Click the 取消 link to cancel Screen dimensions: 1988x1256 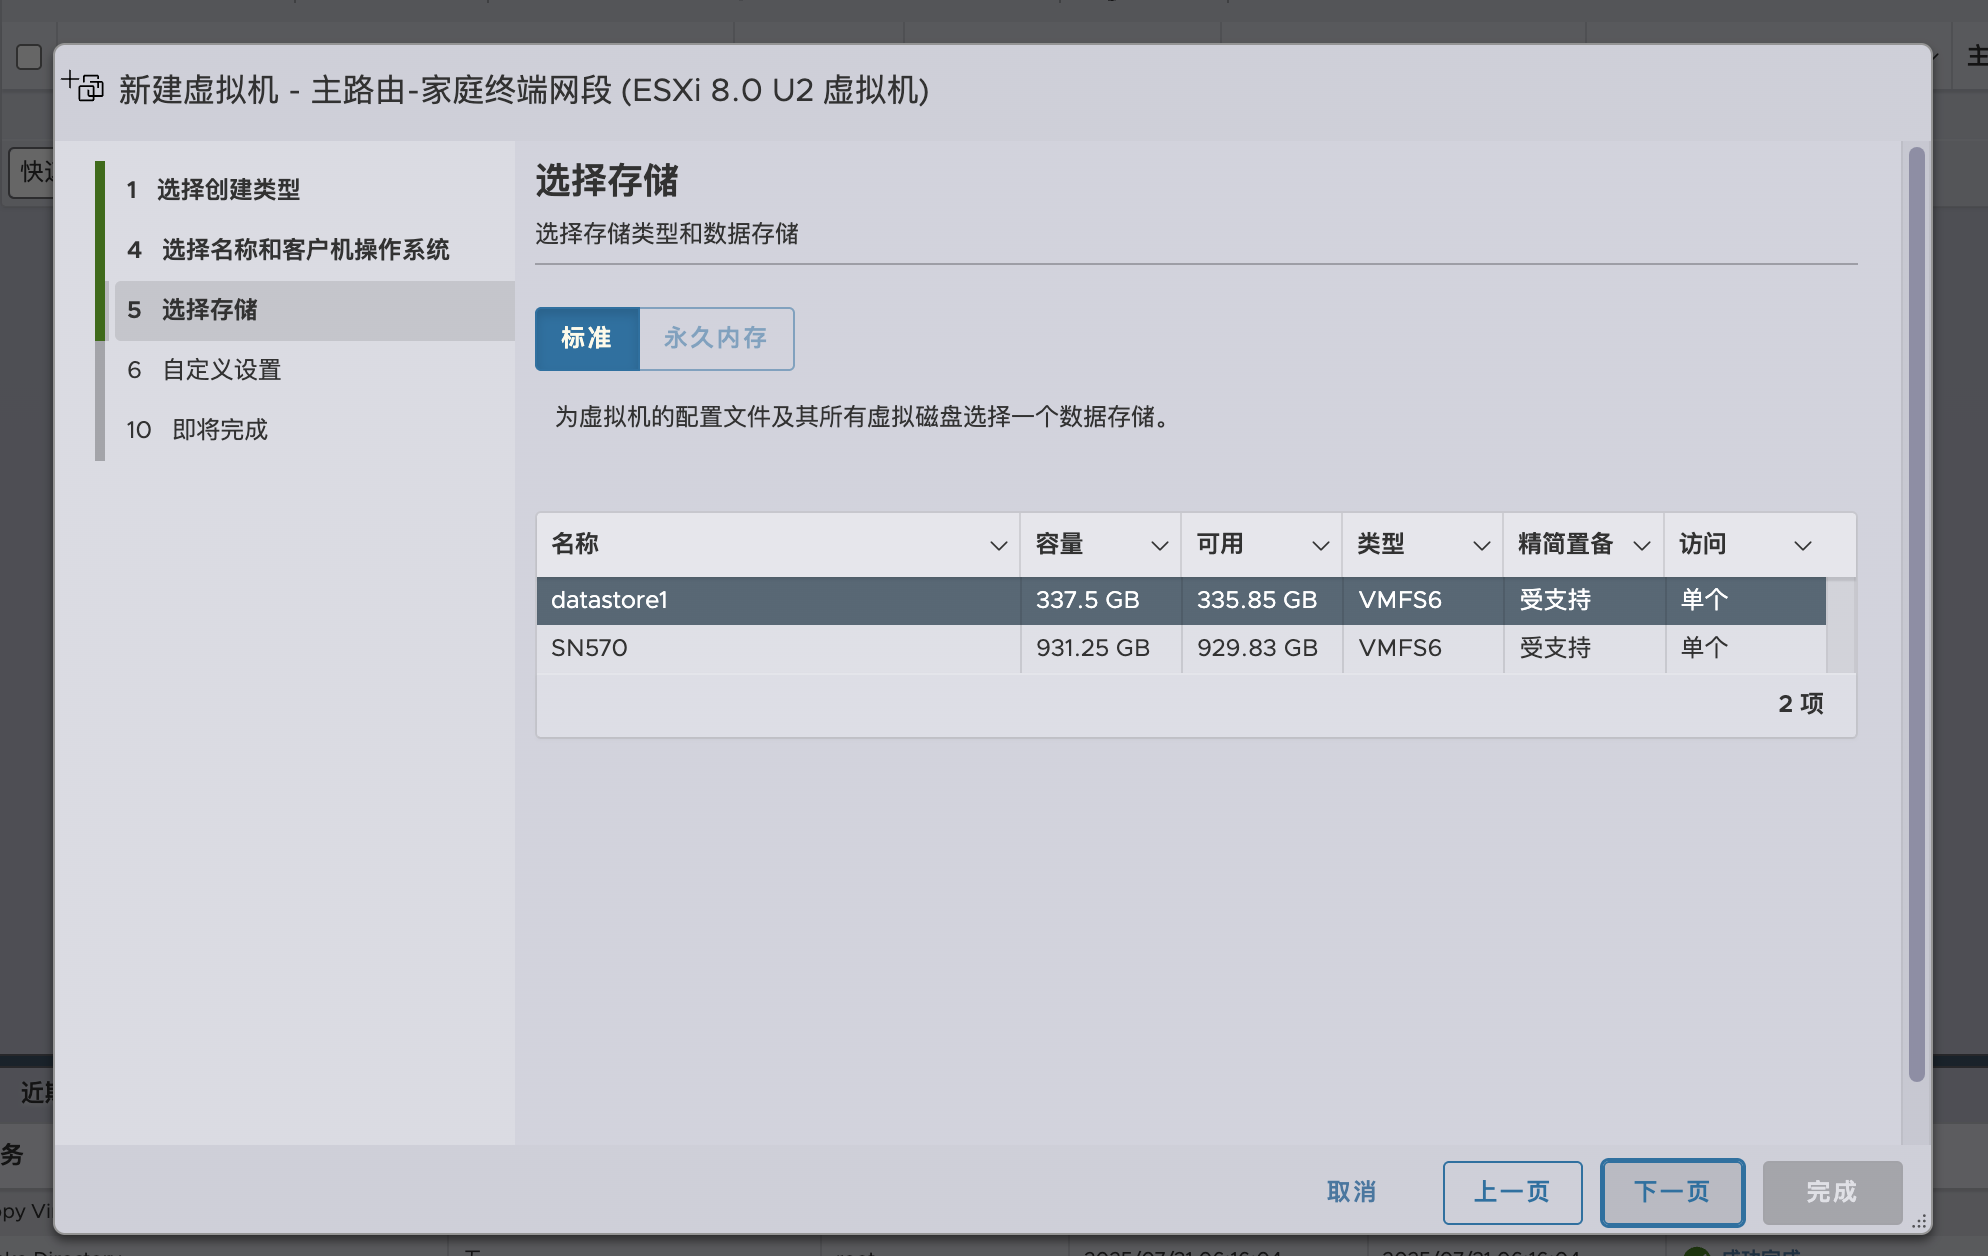pyautogui.click(x=1352, y=1192)
